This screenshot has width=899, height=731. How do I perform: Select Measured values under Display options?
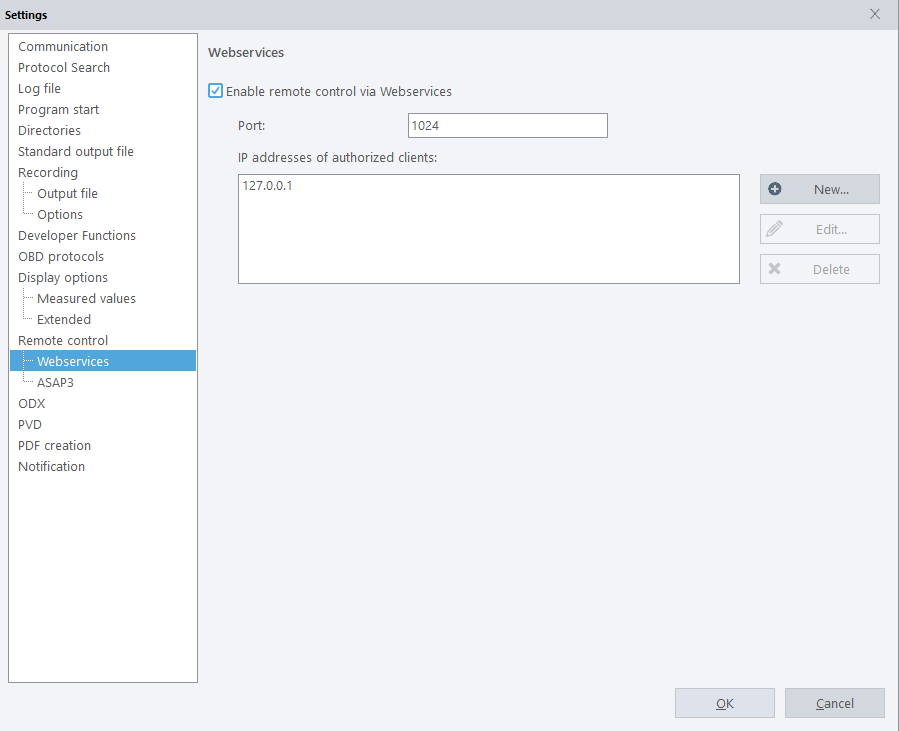(x=87, y=299)
